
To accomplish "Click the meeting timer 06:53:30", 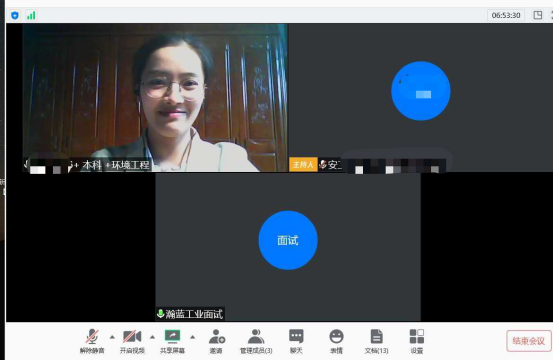I will click(x=506, y=15).
